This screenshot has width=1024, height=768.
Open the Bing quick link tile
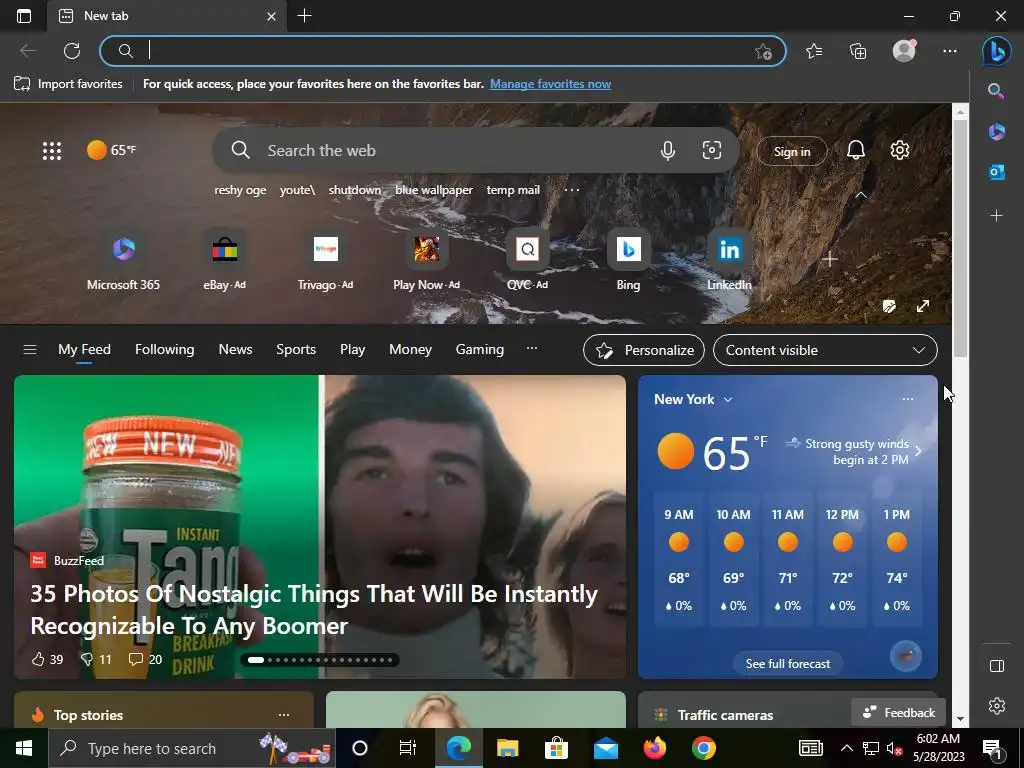(628, 260)
